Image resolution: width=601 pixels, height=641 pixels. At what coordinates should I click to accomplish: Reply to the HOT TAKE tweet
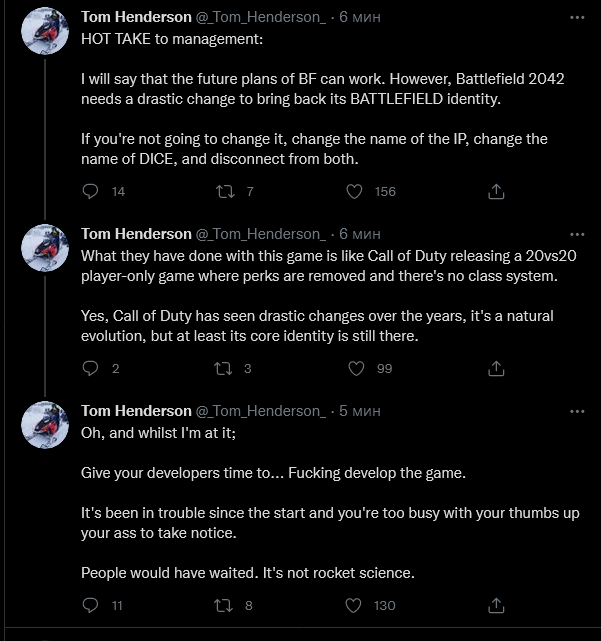click(91, 191)
